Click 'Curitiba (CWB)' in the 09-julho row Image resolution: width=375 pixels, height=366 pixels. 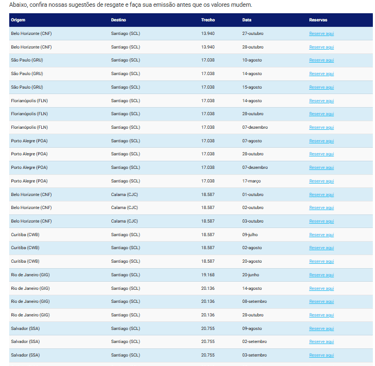point(25,235)
